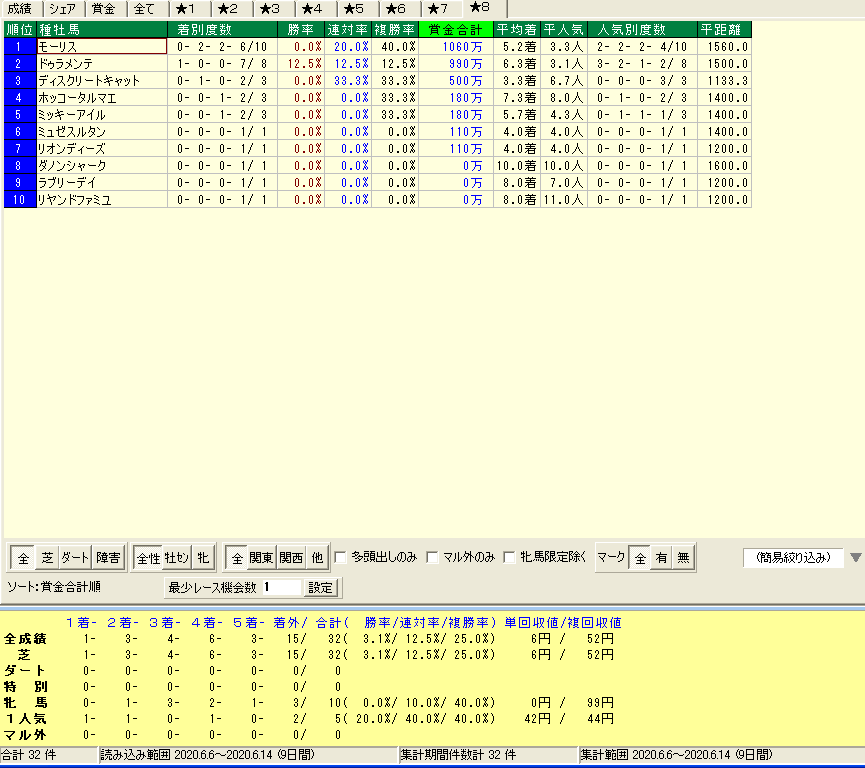Enable the マル外のみ checkbox

(432, 557)
